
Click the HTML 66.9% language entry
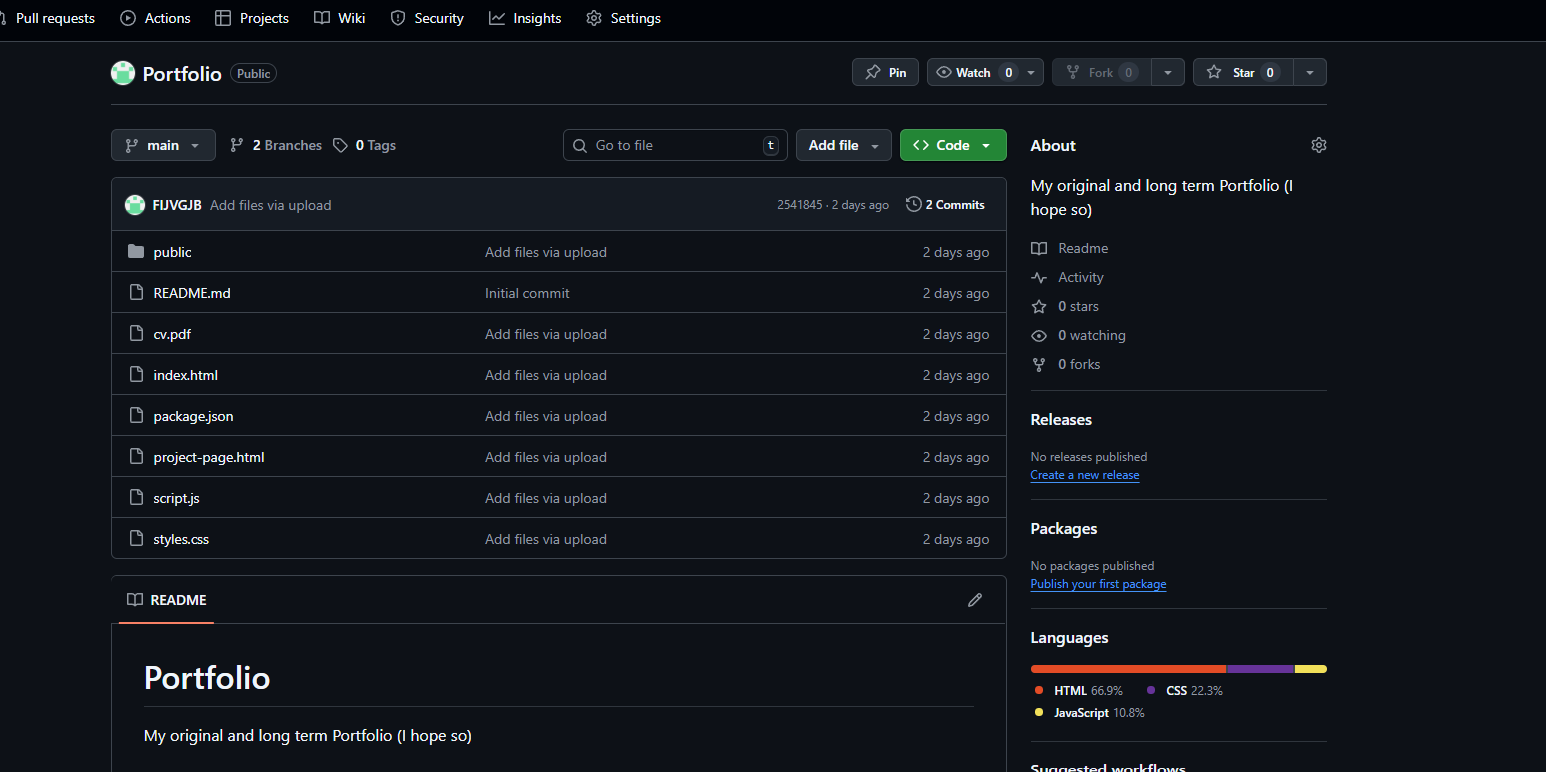click(x=1079, y=690)
